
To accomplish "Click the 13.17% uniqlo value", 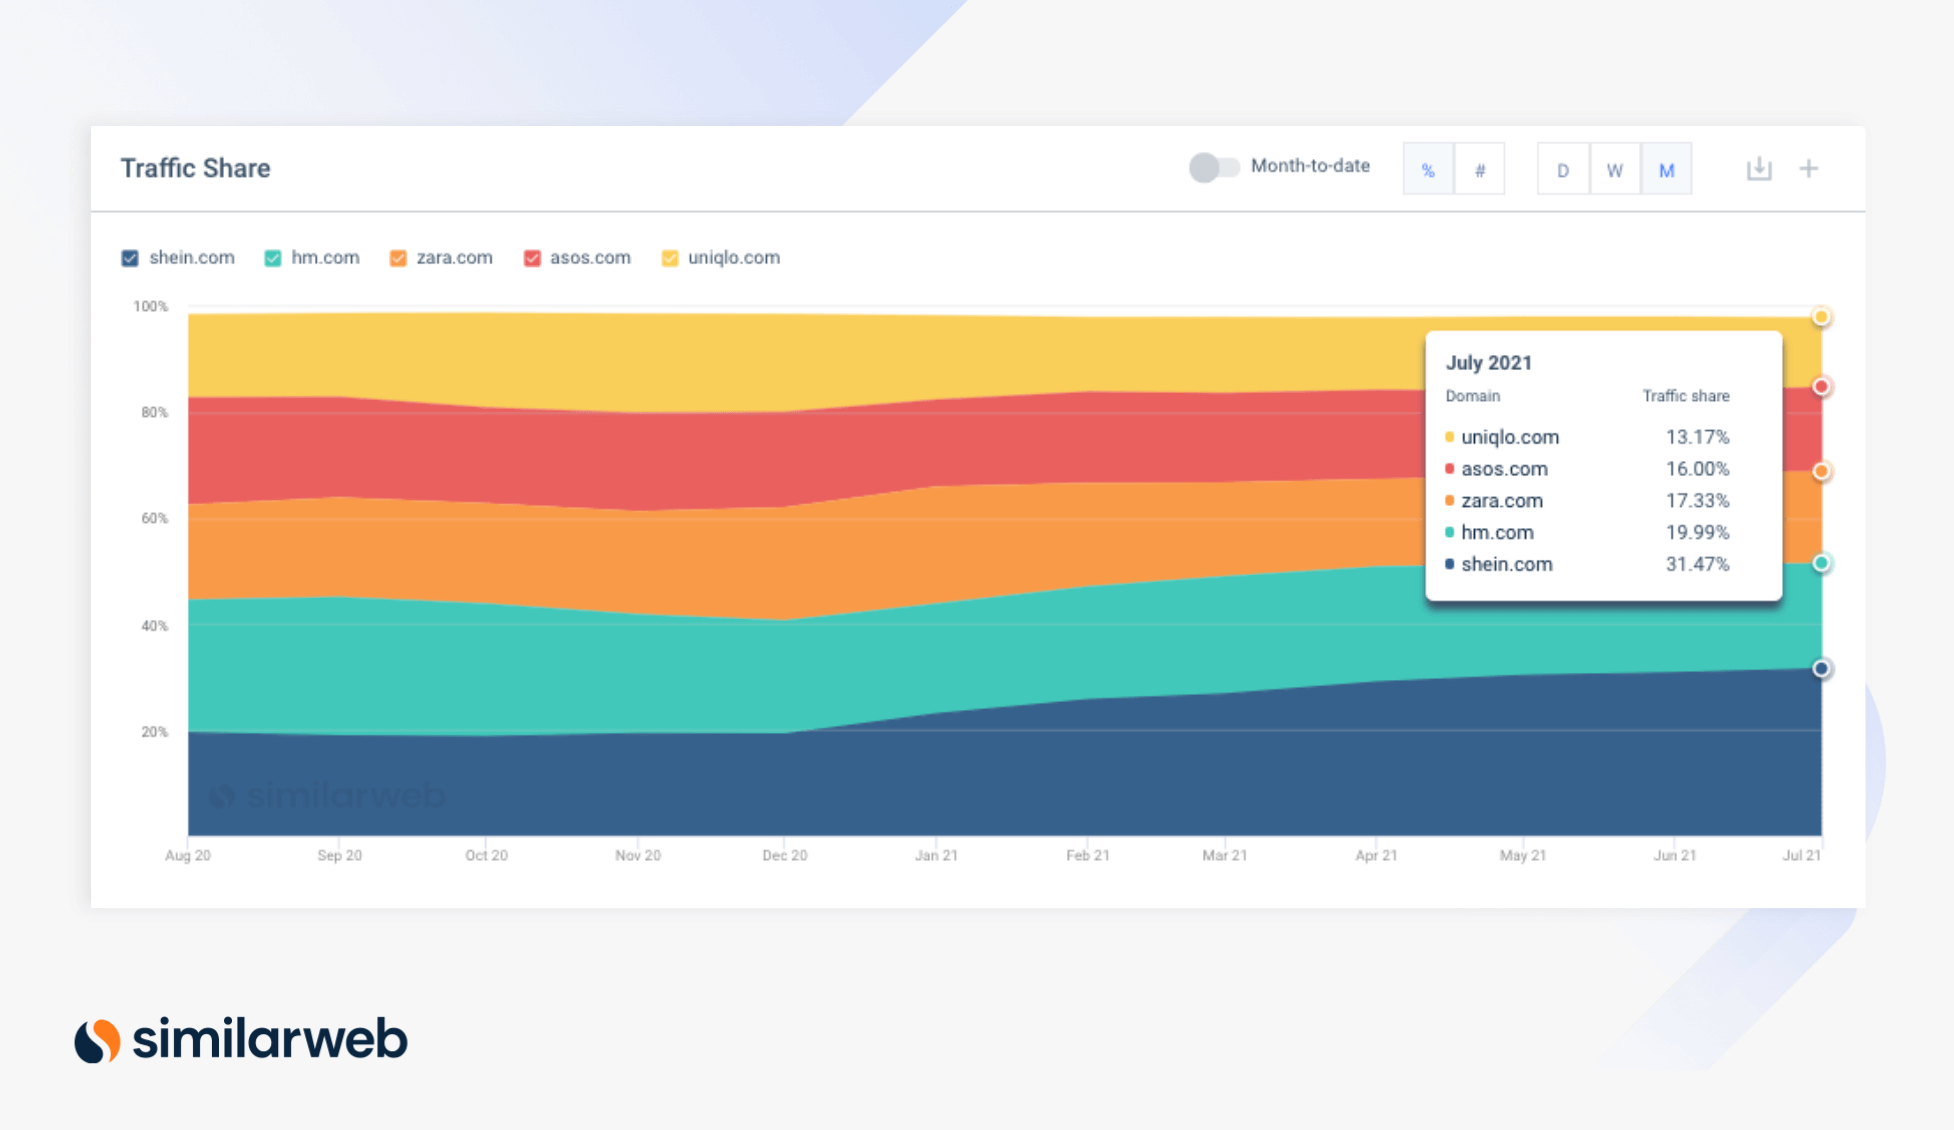I will [x=1697, y=437].
